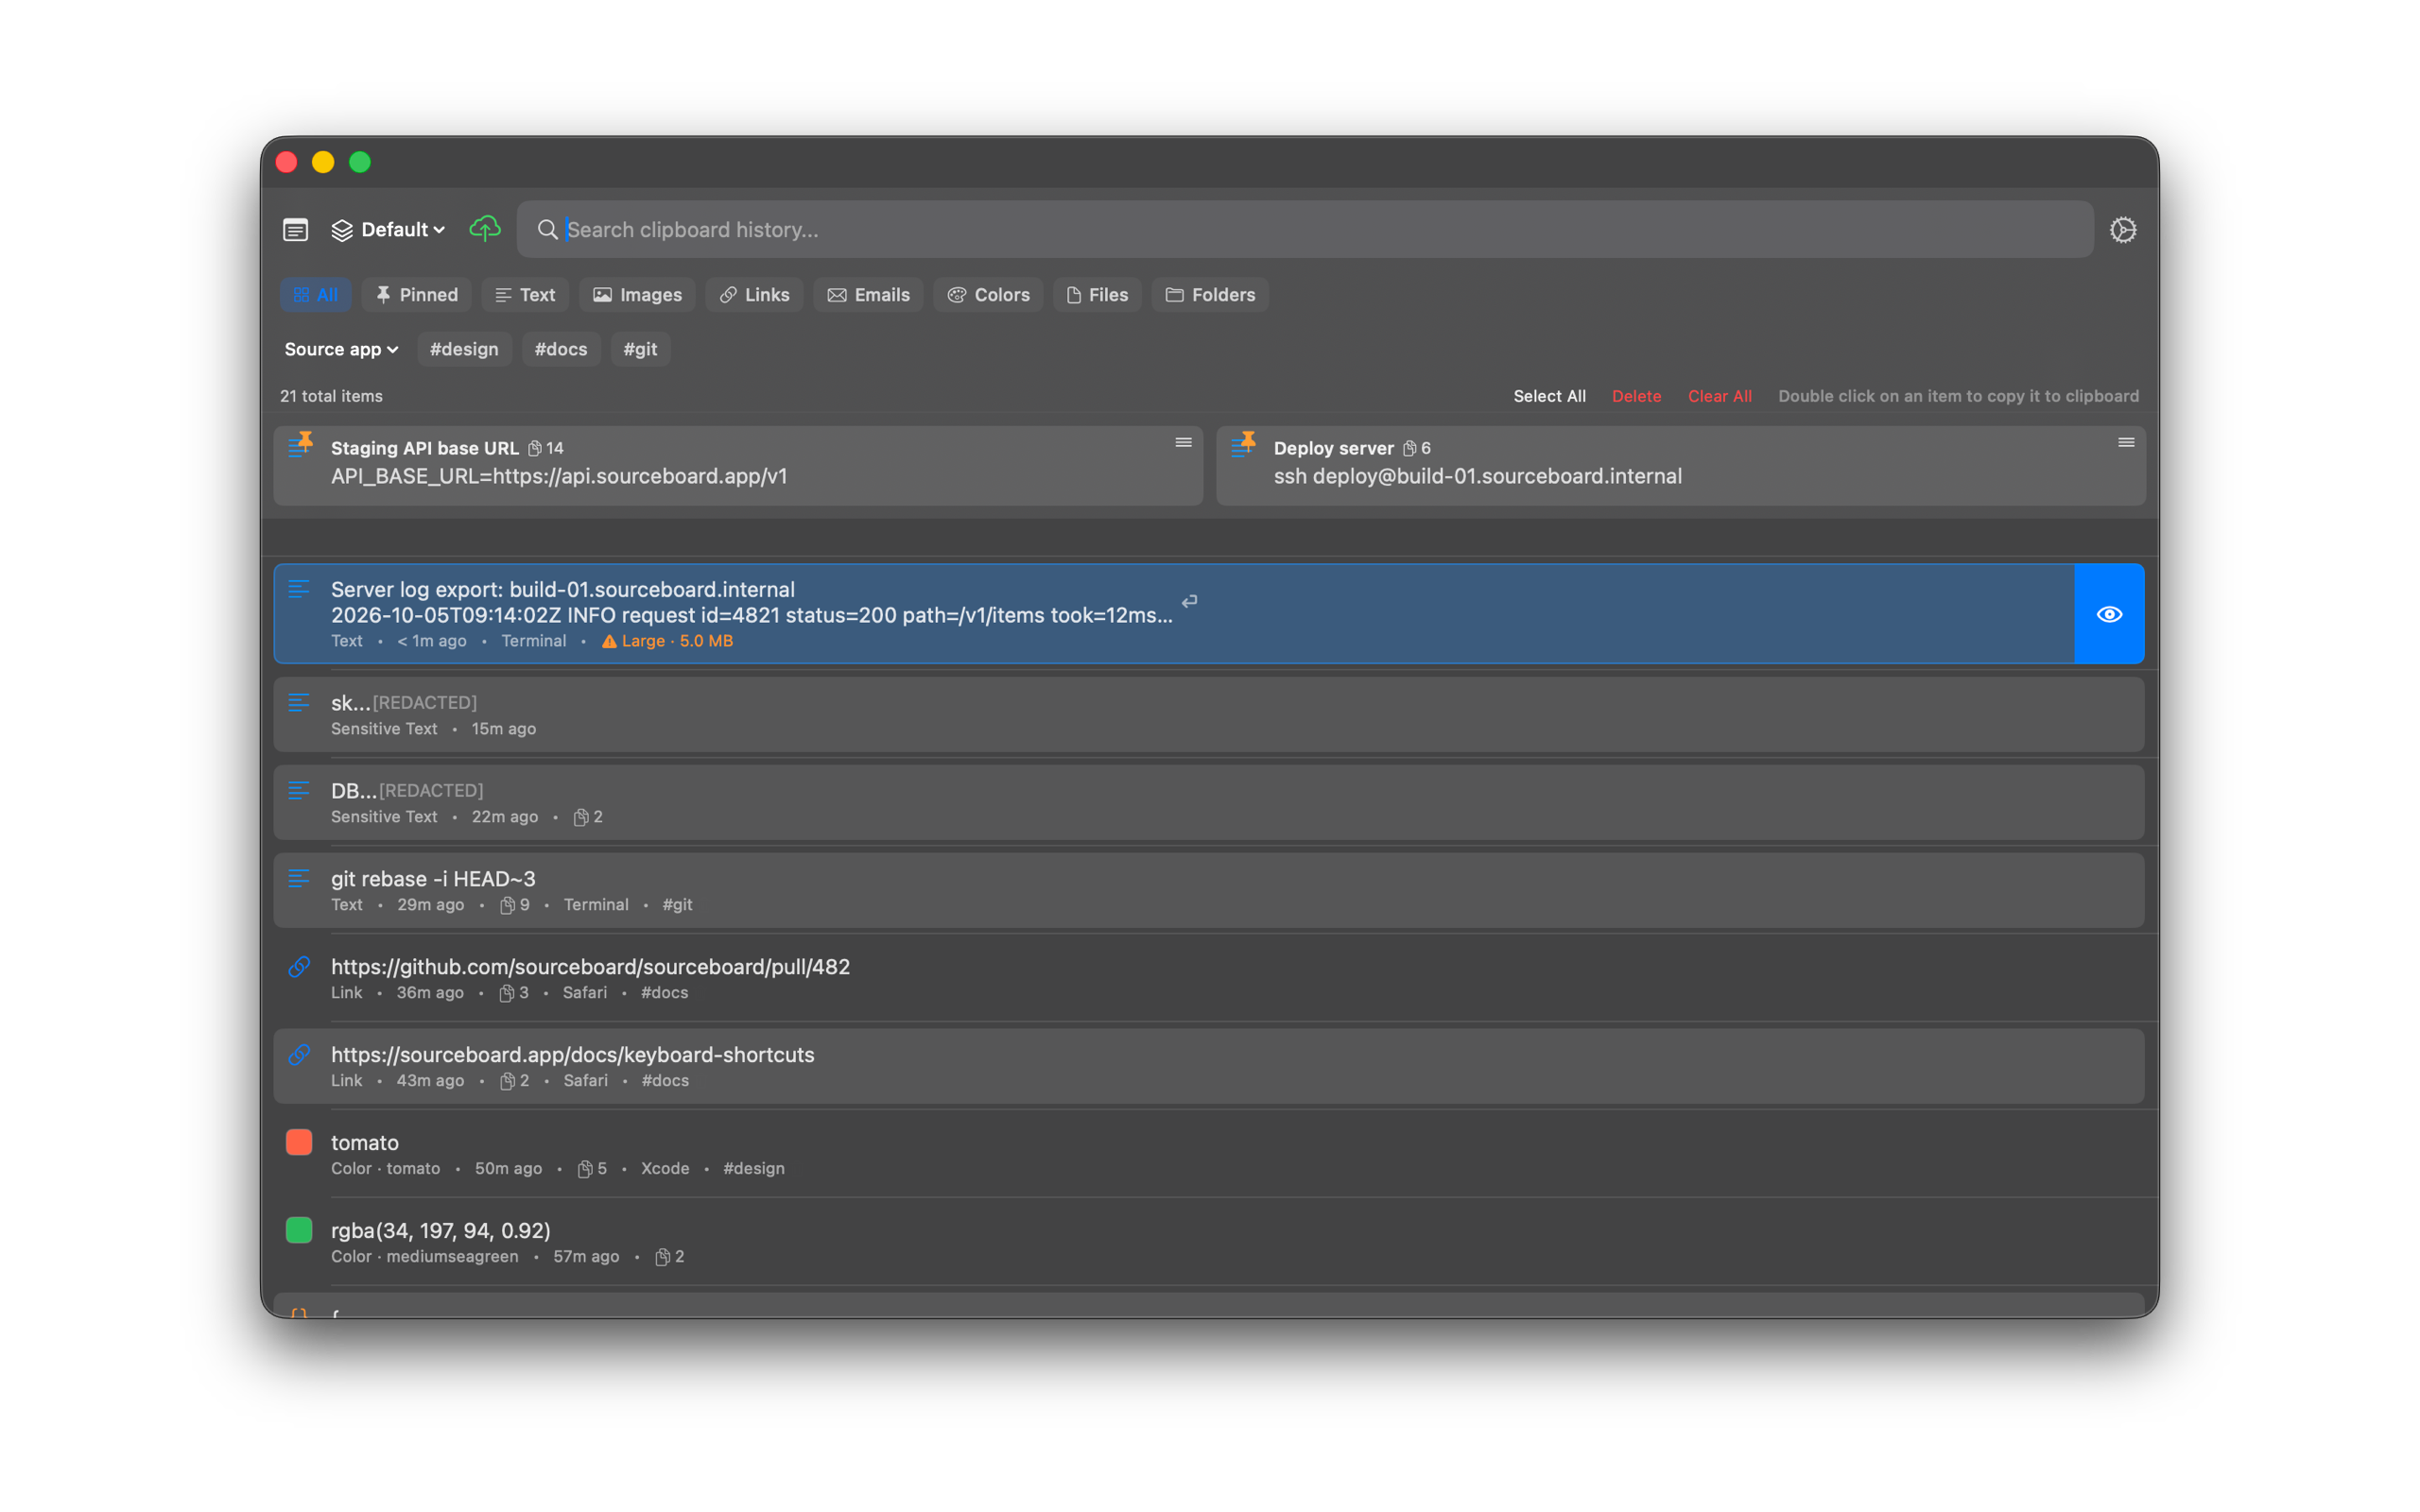Click the green rgba(34, 197, 94) swatch

pyautogui.click(x=299, y=1230)
